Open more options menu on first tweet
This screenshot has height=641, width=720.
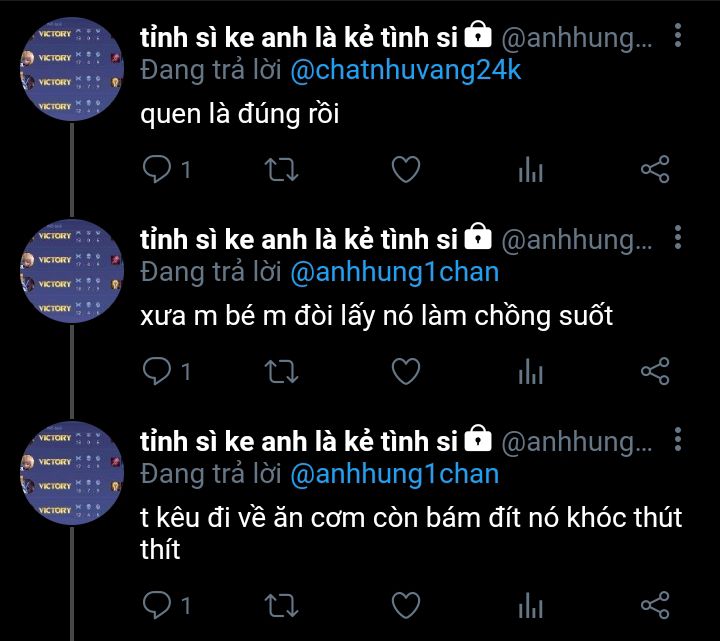coord(678,35)
